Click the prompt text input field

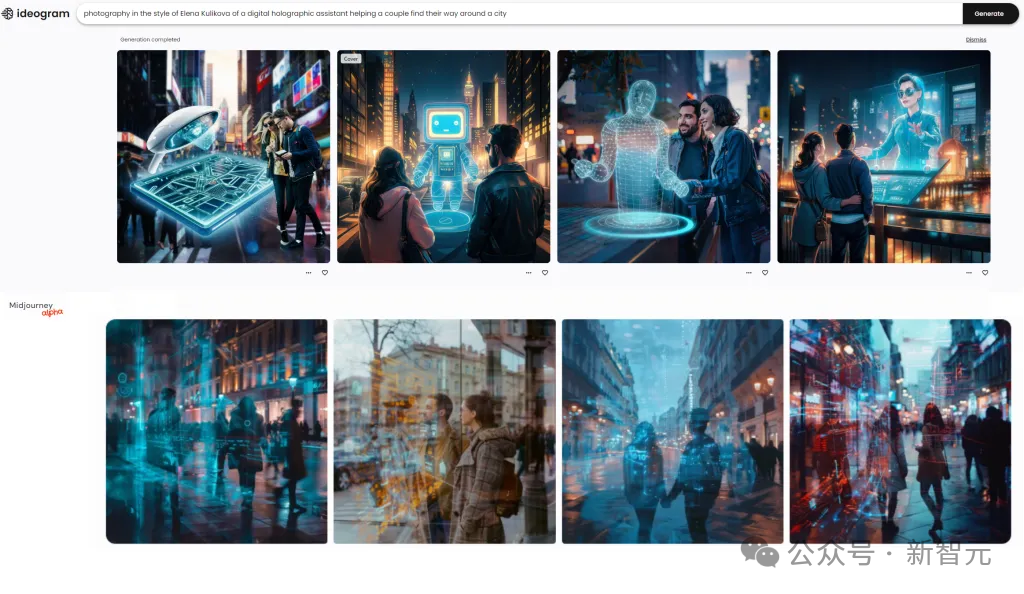[520, 14]
